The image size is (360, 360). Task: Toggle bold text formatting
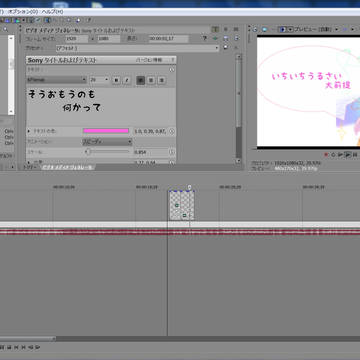point(116,80)
